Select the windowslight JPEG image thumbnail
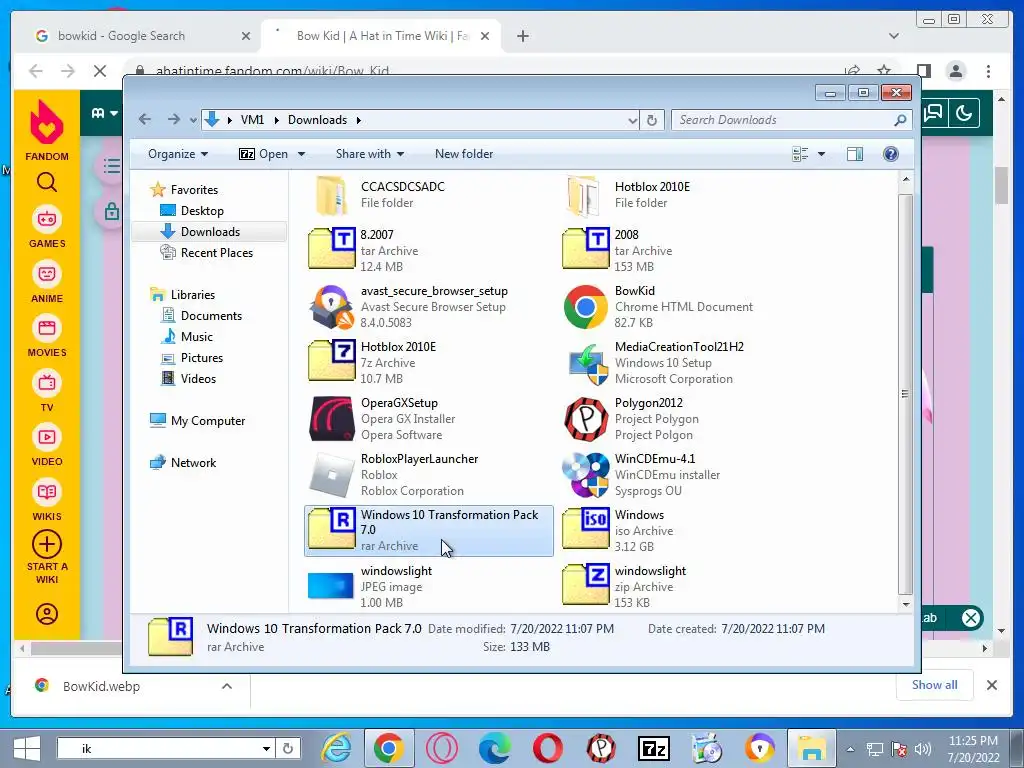The image size is (1024, 768). (x=330, y=586)
